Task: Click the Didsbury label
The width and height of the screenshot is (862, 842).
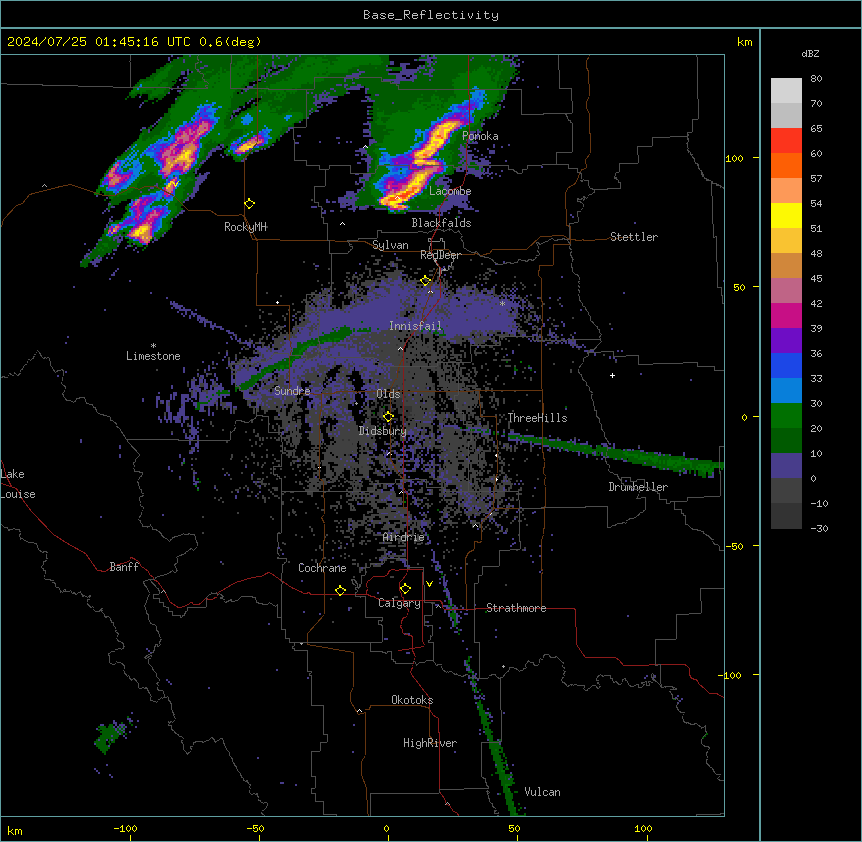Action: tap(383, 431)
